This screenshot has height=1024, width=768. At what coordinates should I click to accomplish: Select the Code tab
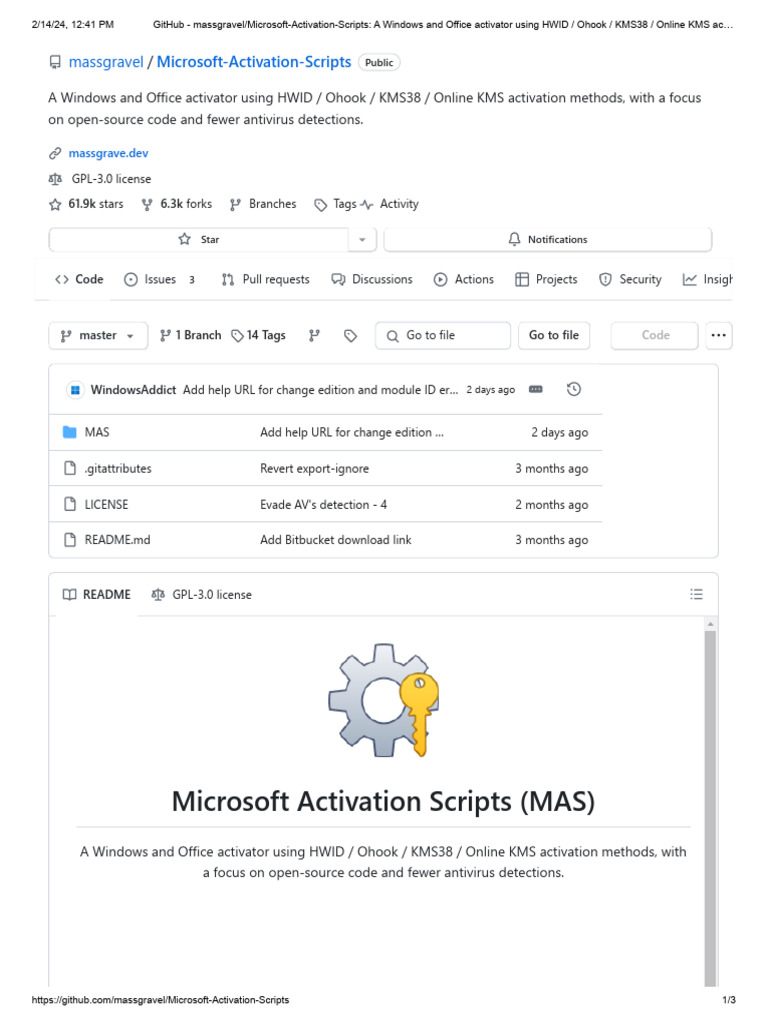(79, 280)
